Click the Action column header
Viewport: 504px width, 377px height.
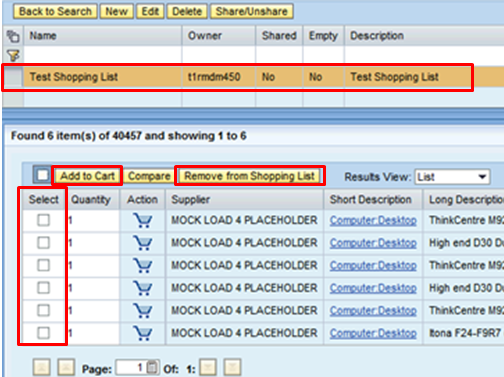142,200
